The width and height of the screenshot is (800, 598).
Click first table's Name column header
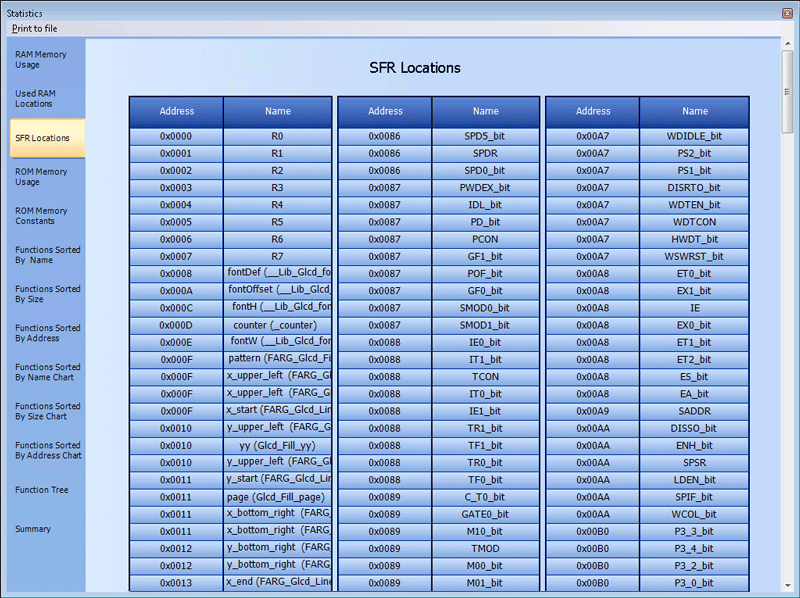click(x=278, y=112)
